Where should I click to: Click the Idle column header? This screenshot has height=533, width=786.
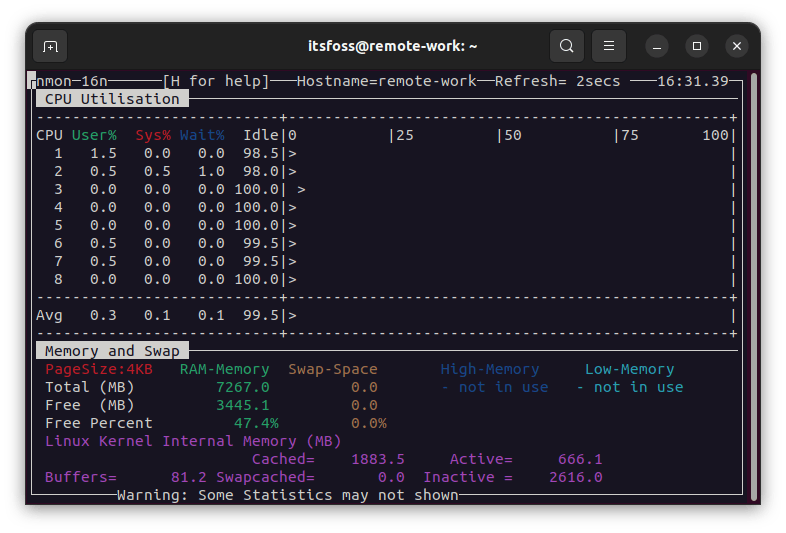click(260, 135)
